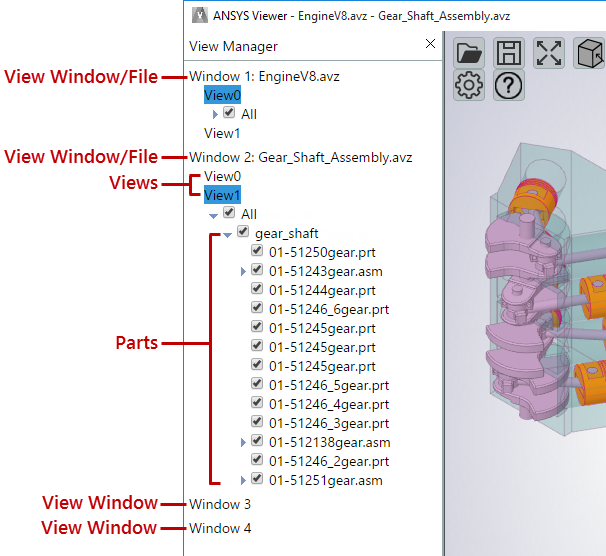Viewport: 606px width, 556px height.
Task: Toggle checkbox for 01-51251gear.asm
Action: 257,479
